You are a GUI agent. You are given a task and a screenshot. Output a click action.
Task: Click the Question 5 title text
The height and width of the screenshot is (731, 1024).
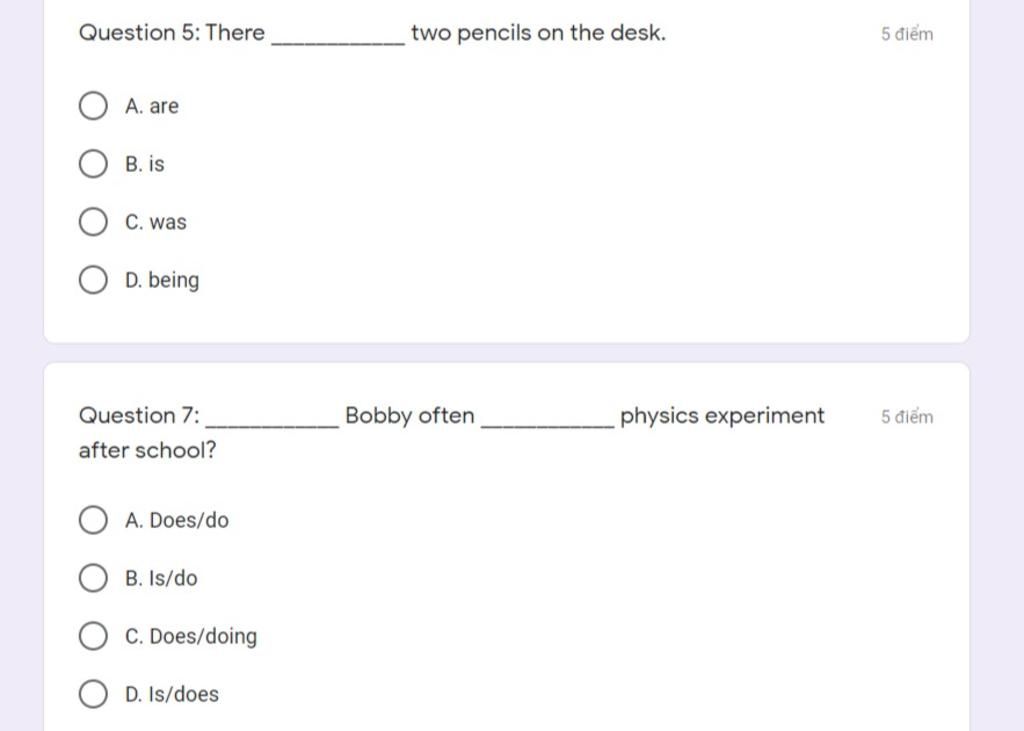[371, 33]
